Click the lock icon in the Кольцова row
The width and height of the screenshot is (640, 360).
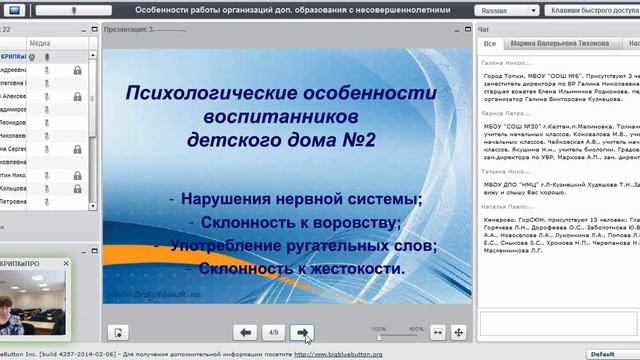(x=78, y=189)
